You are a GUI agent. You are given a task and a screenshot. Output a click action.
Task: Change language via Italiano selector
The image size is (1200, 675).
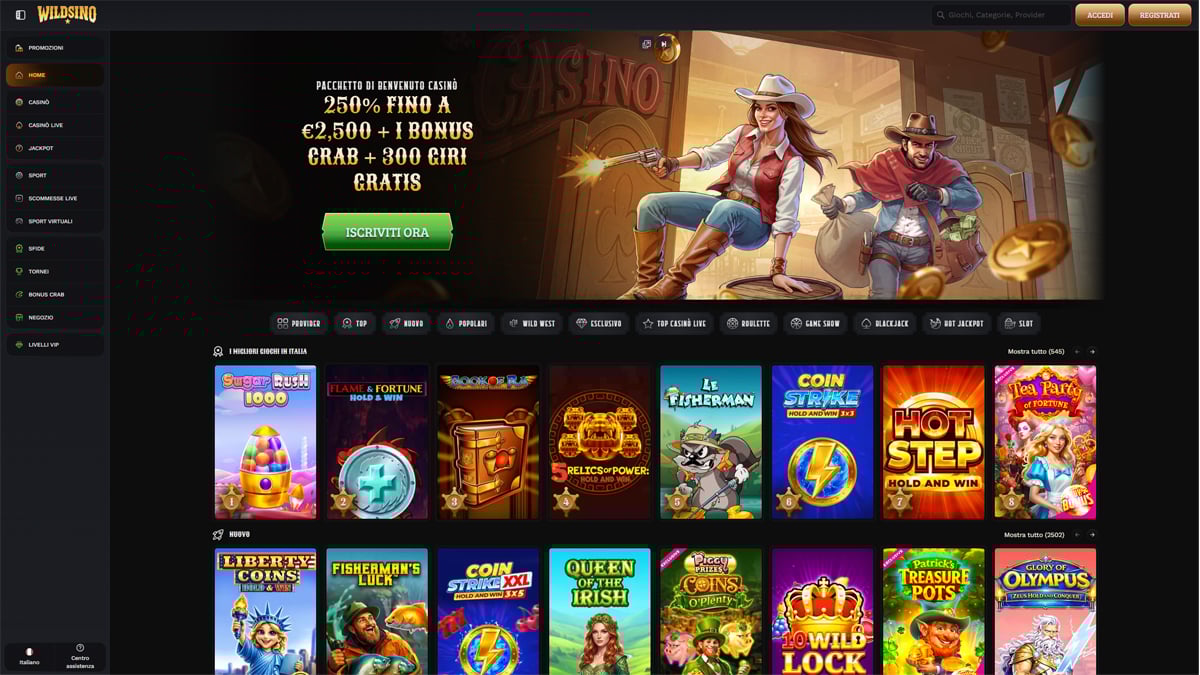click(30, 656)
